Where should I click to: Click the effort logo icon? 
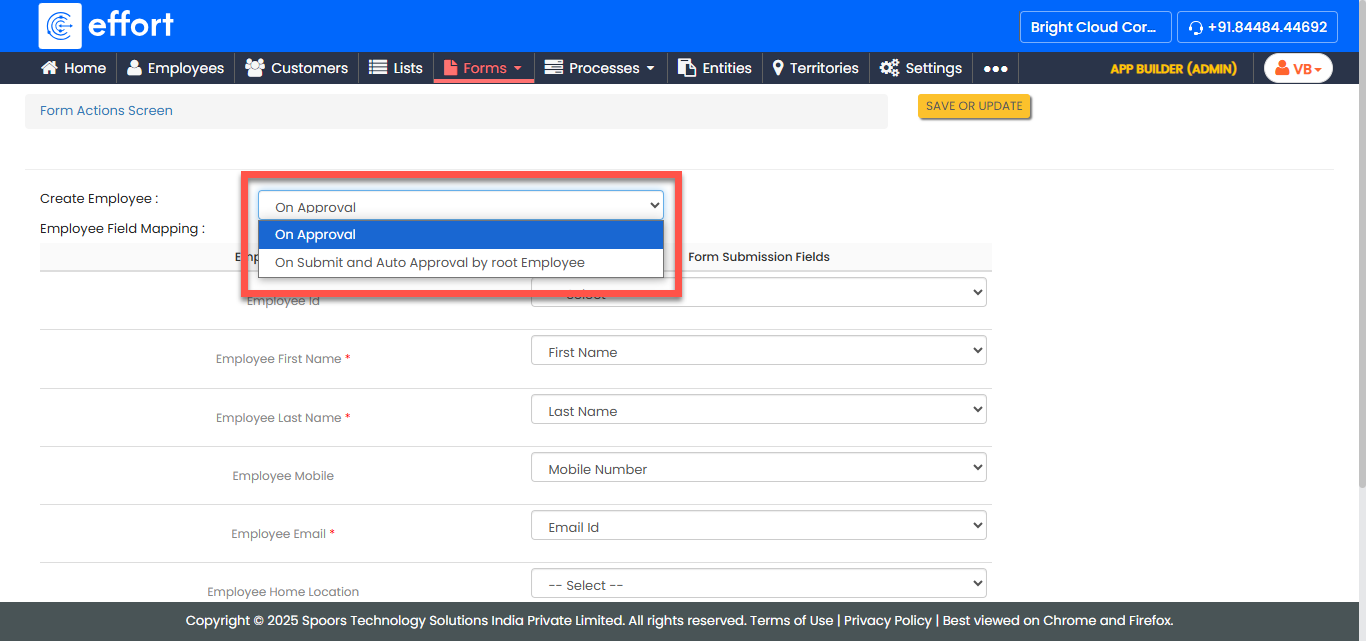[x=60, y=26]
